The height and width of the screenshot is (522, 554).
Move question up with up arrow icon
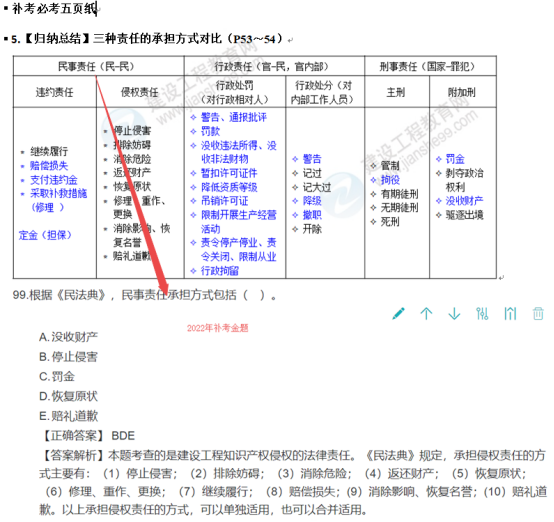click(426, 313)
